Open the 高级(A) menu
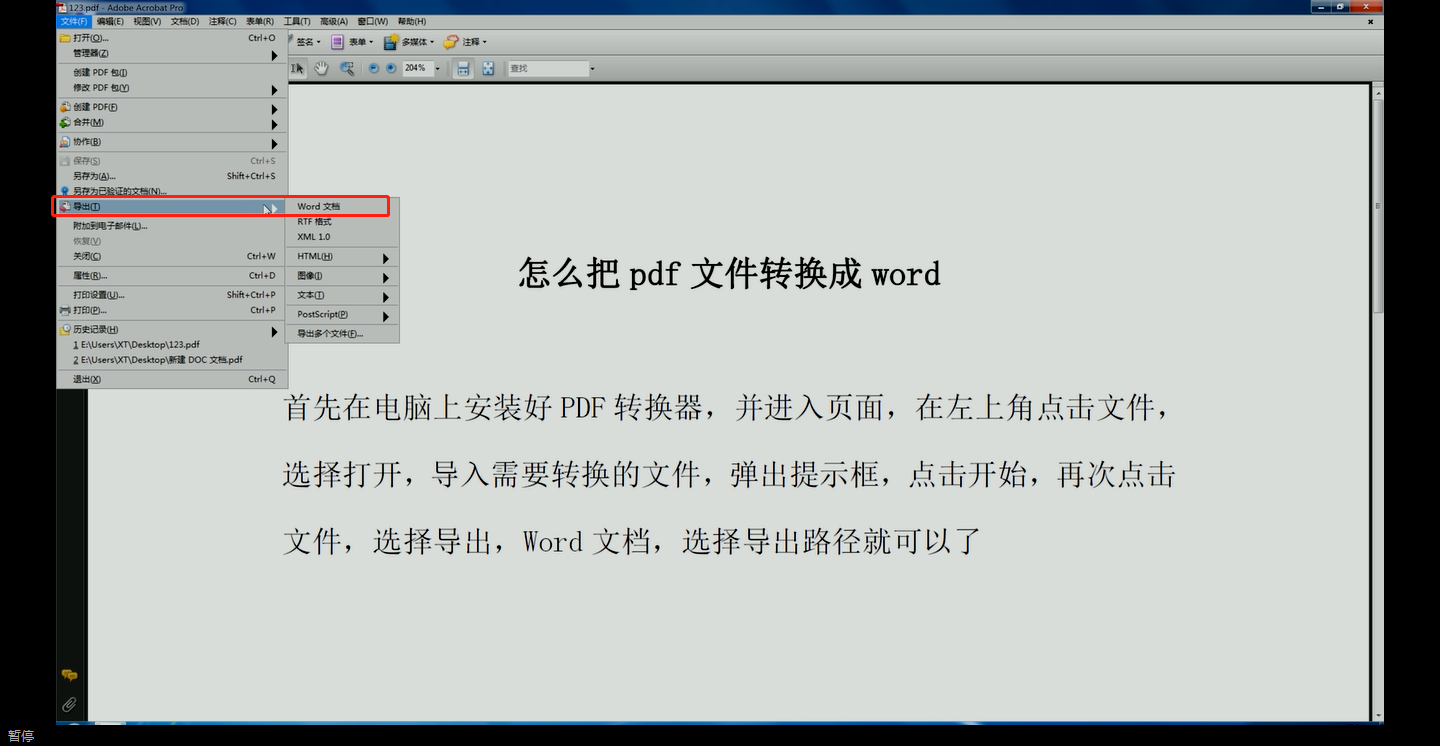Screen dimensions: 1440x746 tap(333, 21)
